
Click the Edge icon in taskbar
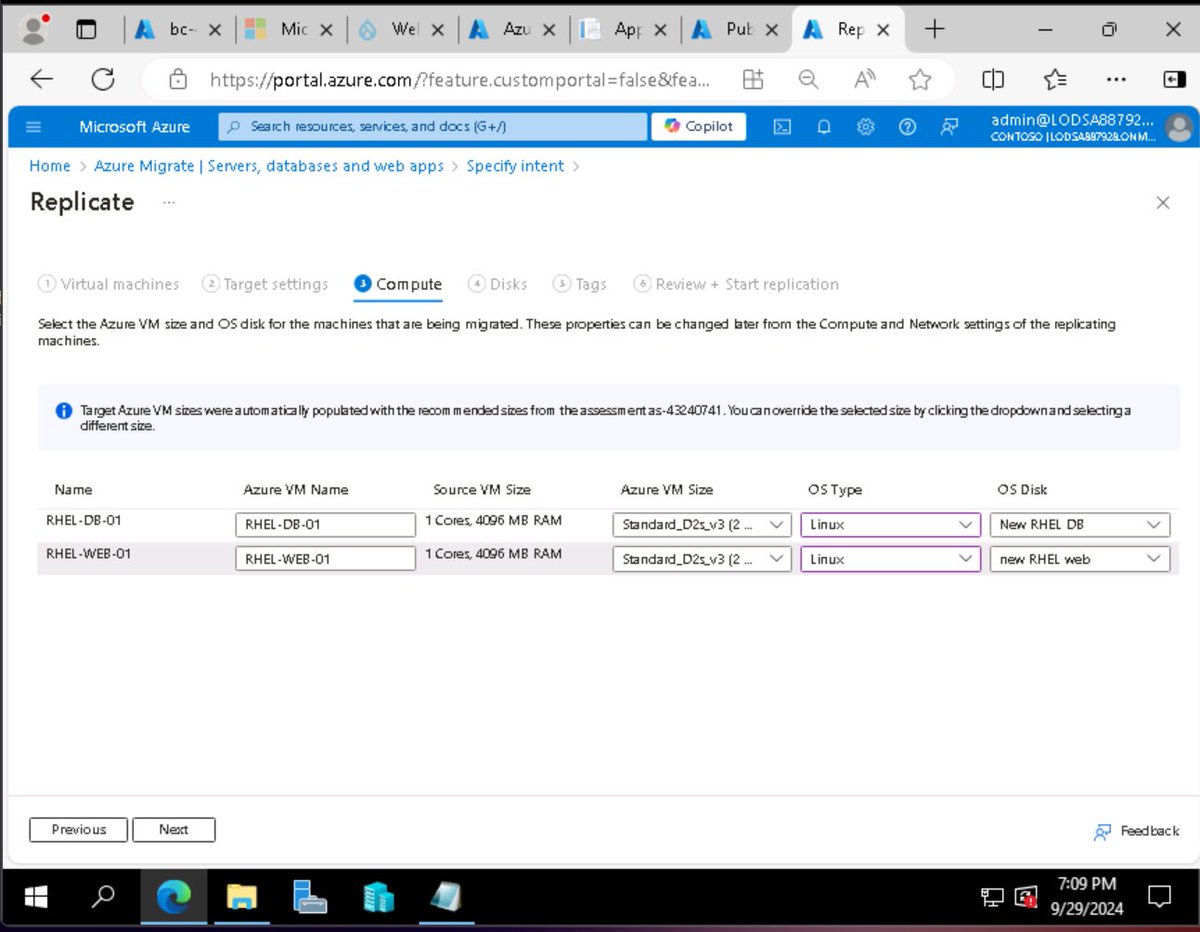point(173,898)
